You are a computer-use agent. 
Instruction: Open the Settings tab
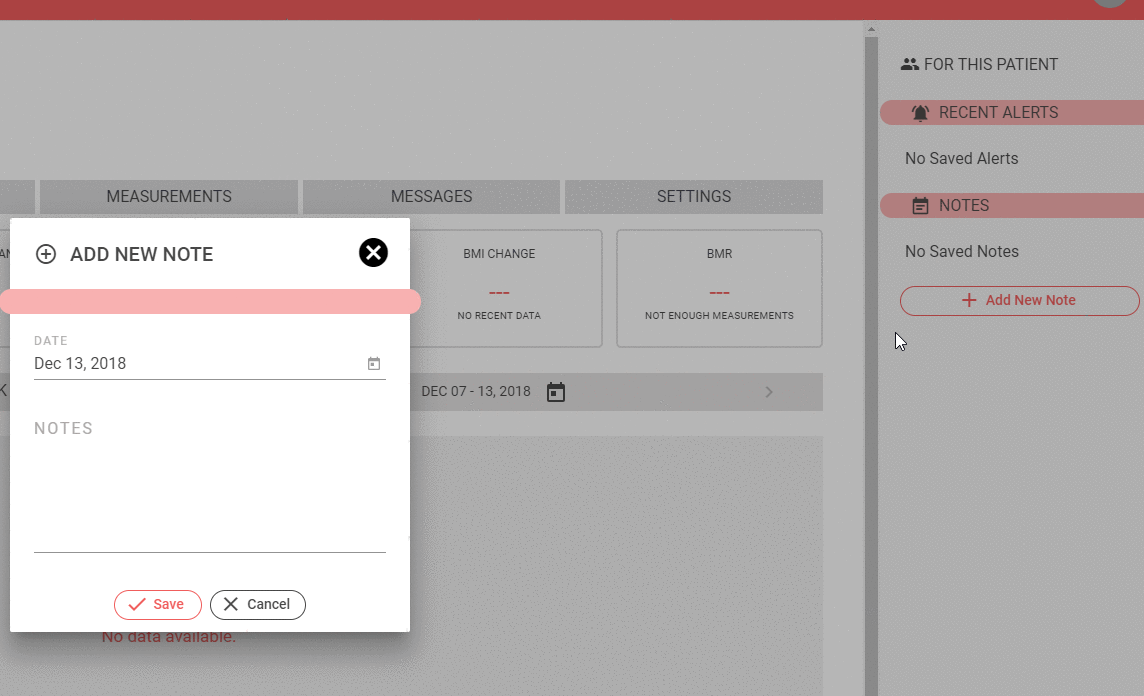[x=694, y=196]
